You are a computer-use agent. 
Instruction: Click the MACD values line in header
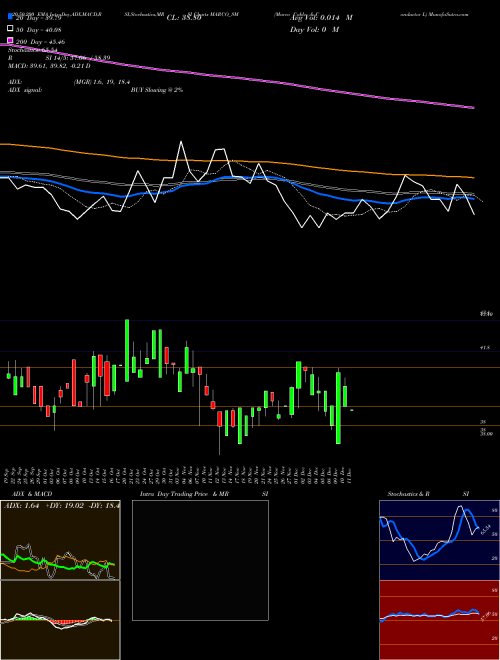pos(49,66)
